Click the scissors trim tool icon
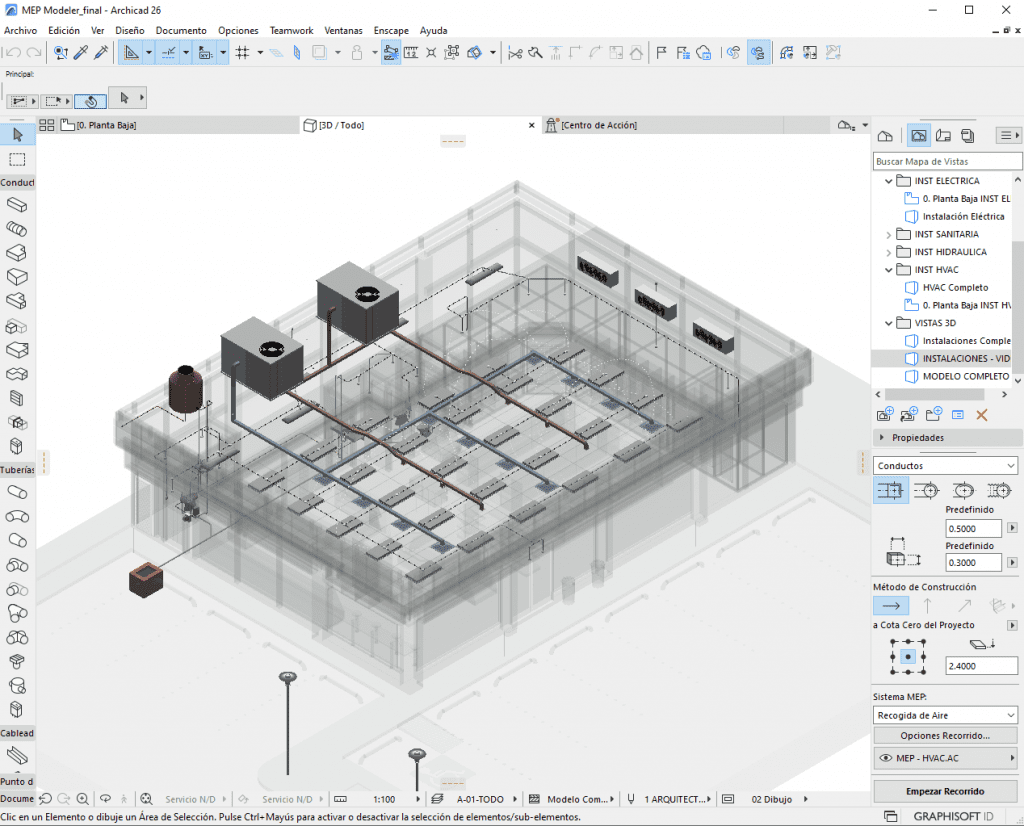 515,53
